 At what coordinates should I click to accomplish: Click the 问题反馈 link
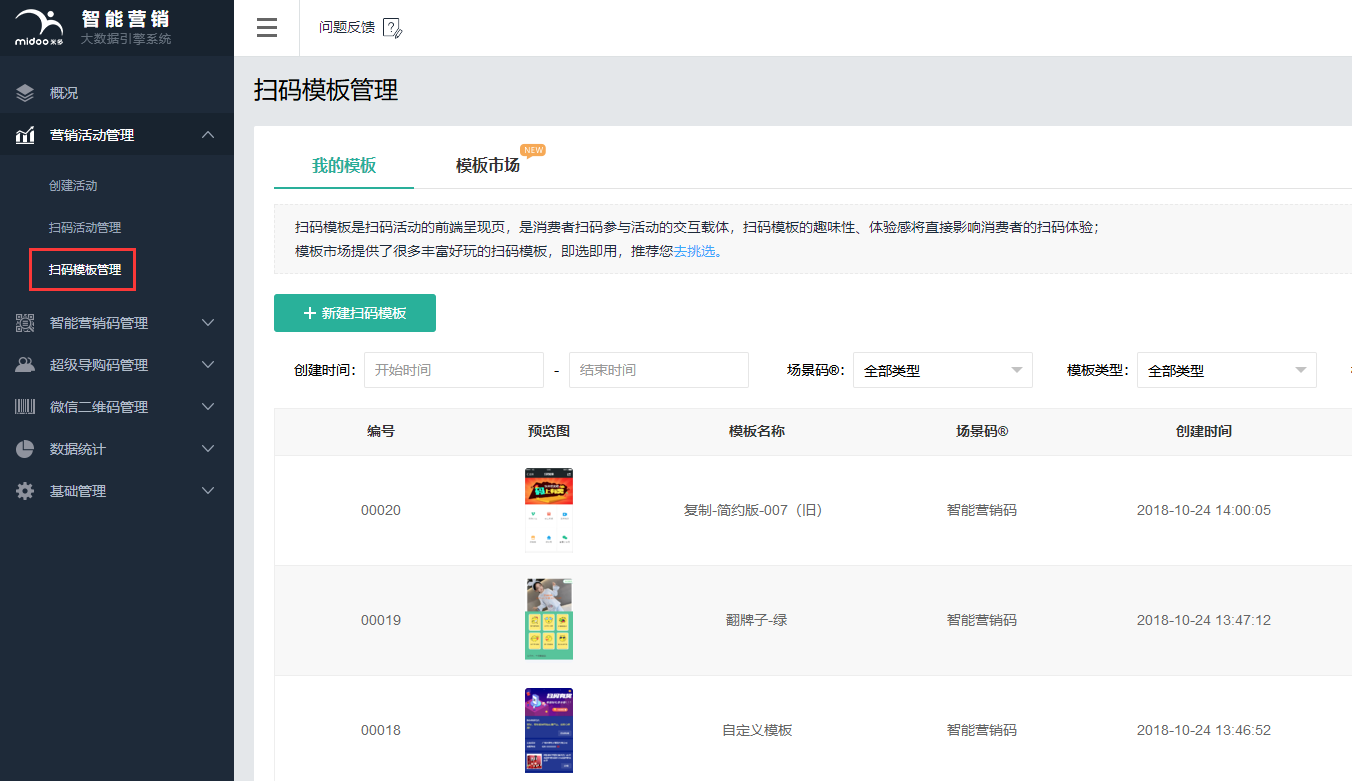point(347,27)
